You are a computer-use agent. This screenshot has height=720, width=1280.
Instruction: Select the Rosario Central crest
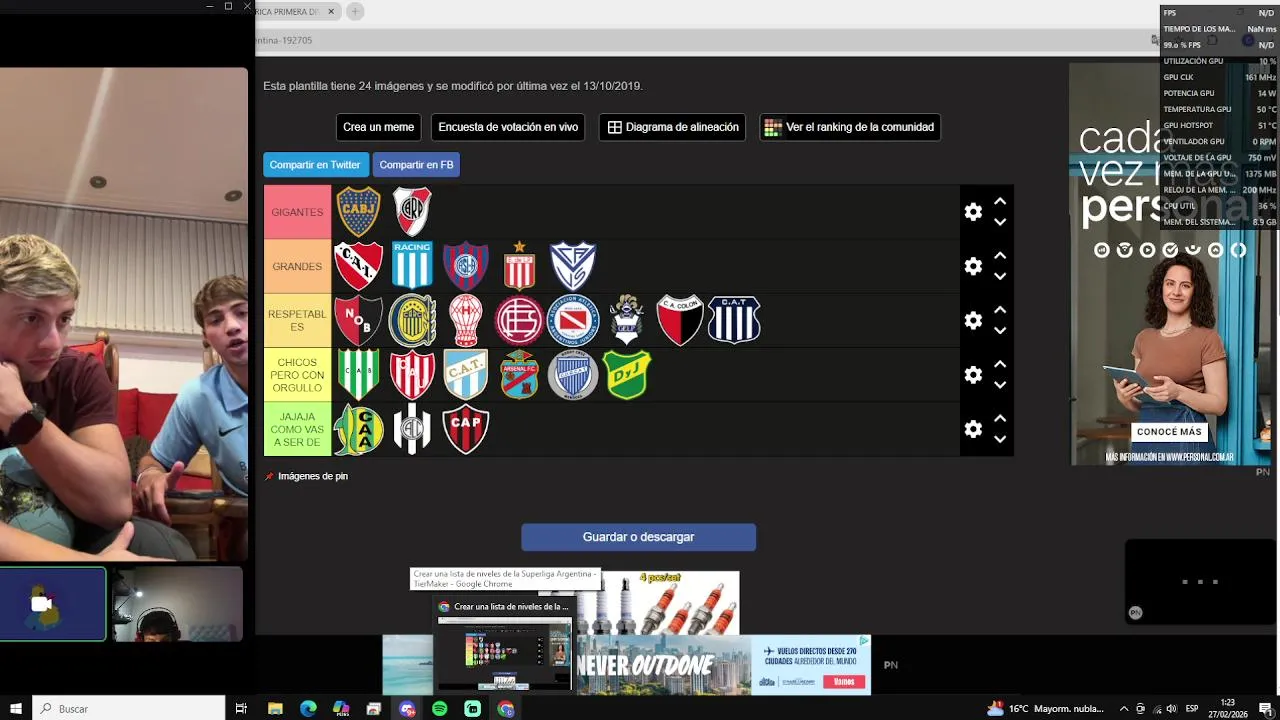pos(412,320)
